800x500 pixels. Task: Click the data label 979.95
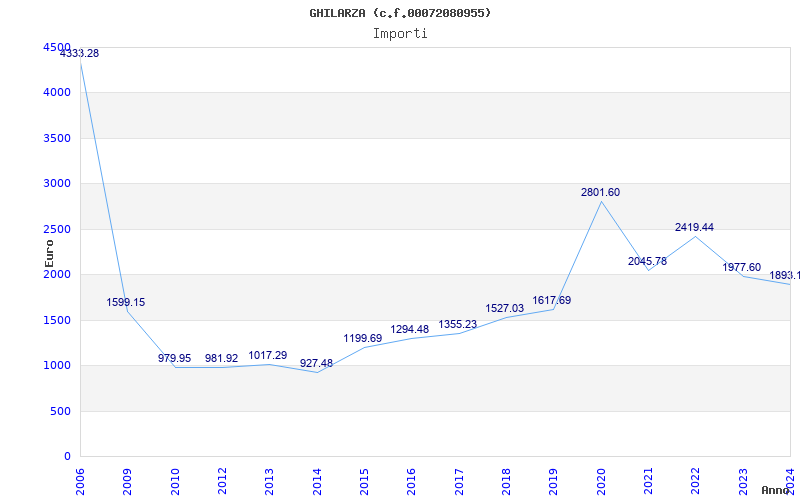click(174, 359)
